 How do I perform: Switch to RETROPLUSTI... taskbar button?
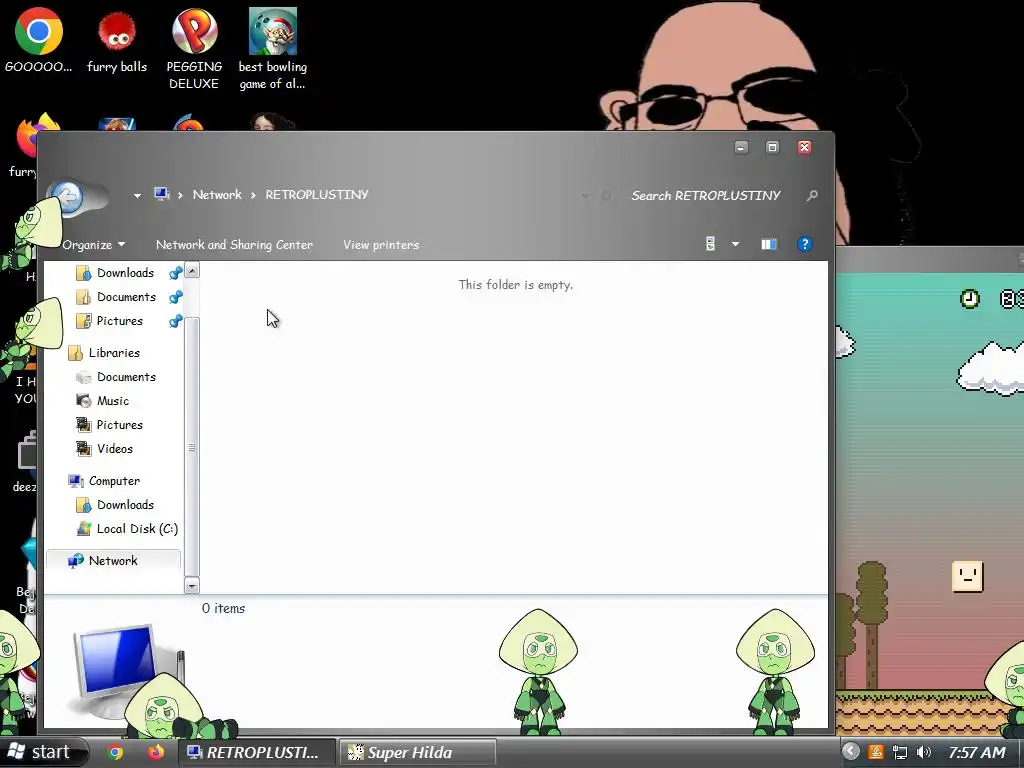pyautogui.click(x=257, y=752)
